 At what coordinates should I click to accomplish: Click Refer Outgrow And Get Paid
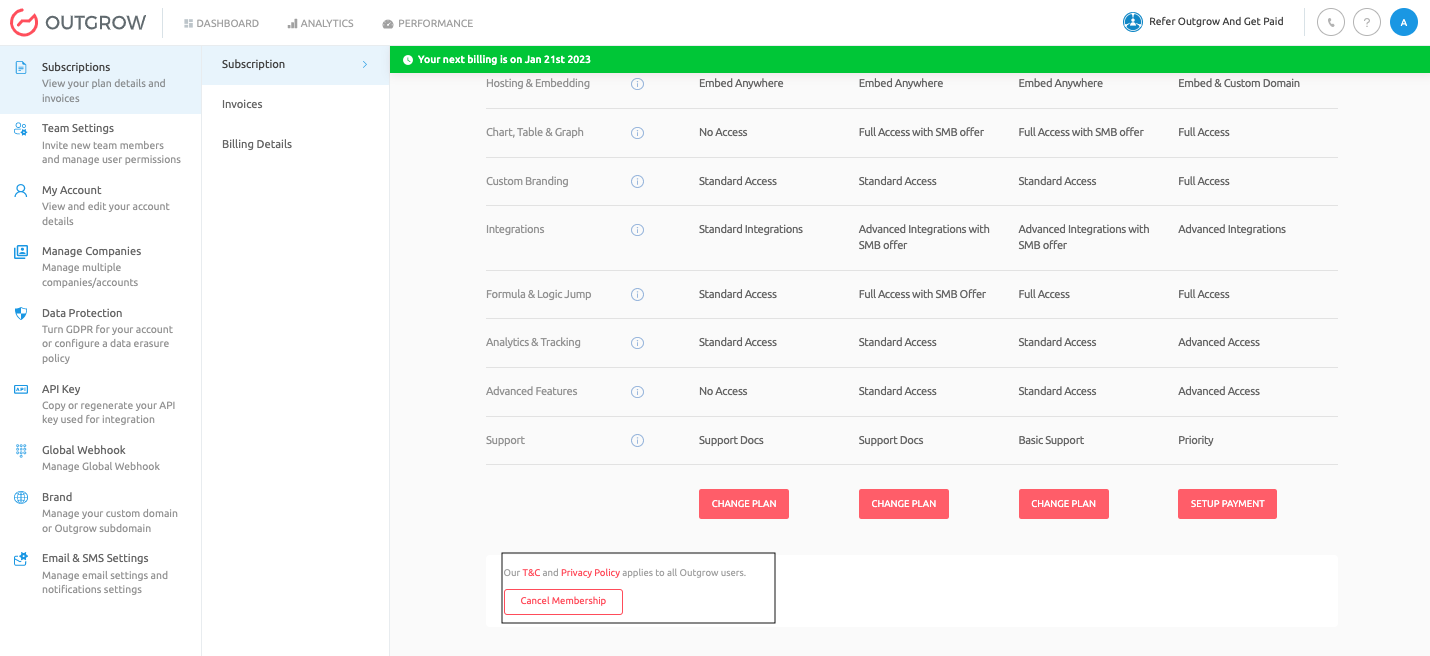1216,22
